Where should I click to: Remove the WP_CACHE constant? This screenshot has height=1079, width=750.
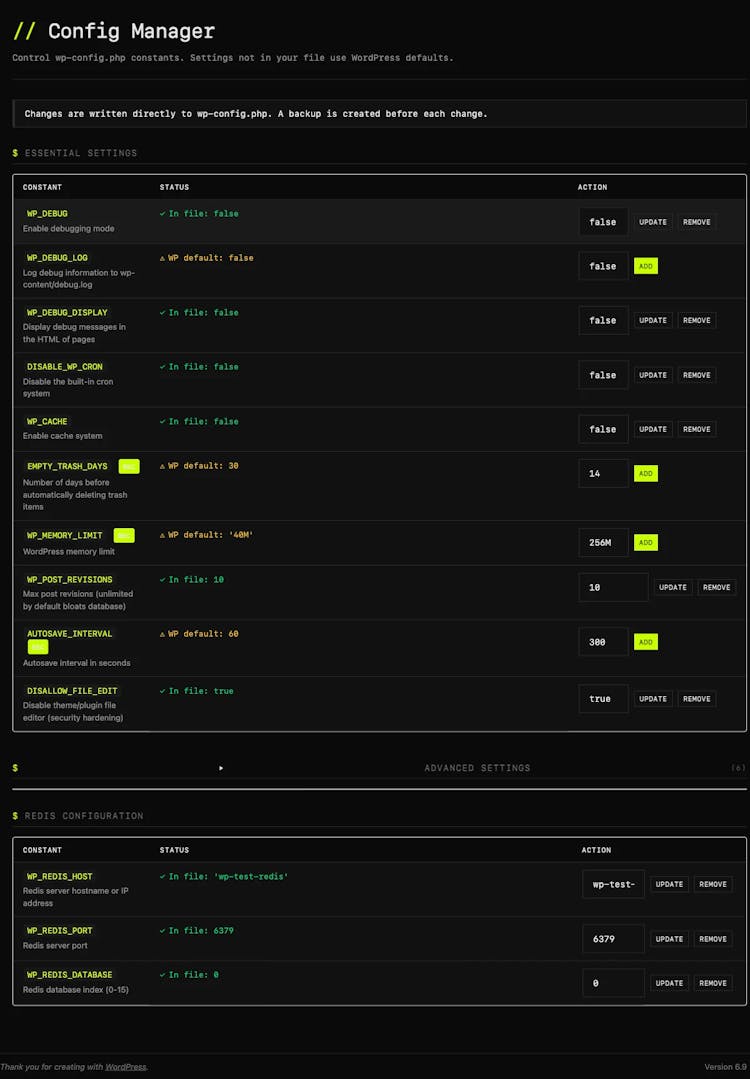(x=697, y=429)
